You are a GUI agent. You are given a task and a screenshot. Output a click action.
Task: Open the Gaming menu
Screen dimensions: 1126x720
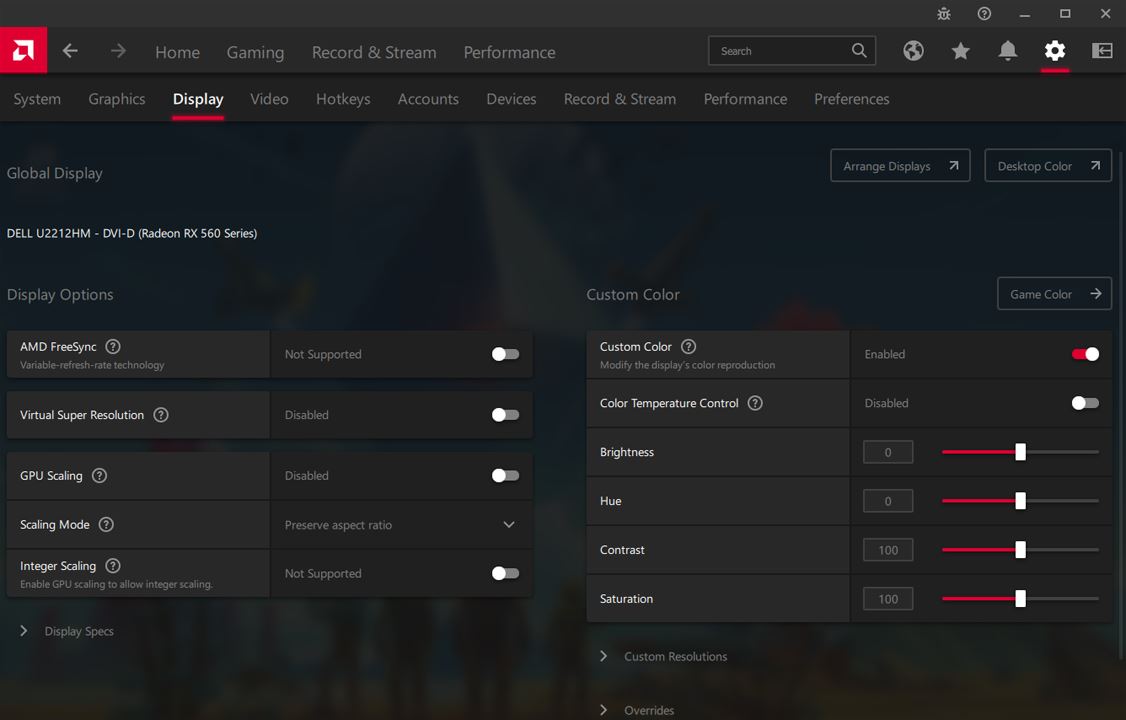pyautogui.click(x=255, y=52)
